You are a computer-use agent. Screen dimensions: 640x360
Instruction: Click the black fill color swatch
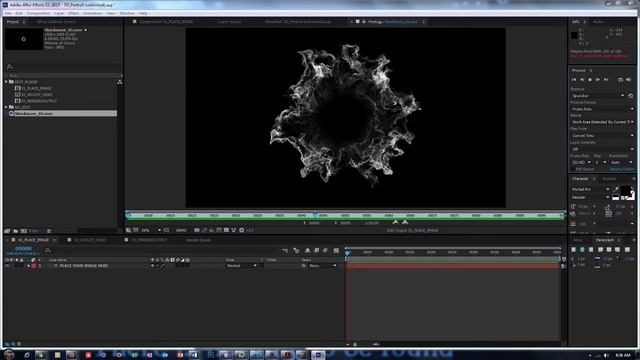click(625, 191)
